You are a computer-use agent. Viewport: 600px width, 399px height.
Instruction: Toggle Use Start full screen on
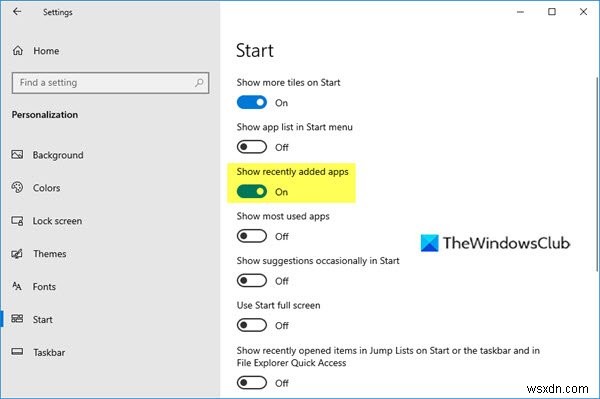(x=251, y=325)
